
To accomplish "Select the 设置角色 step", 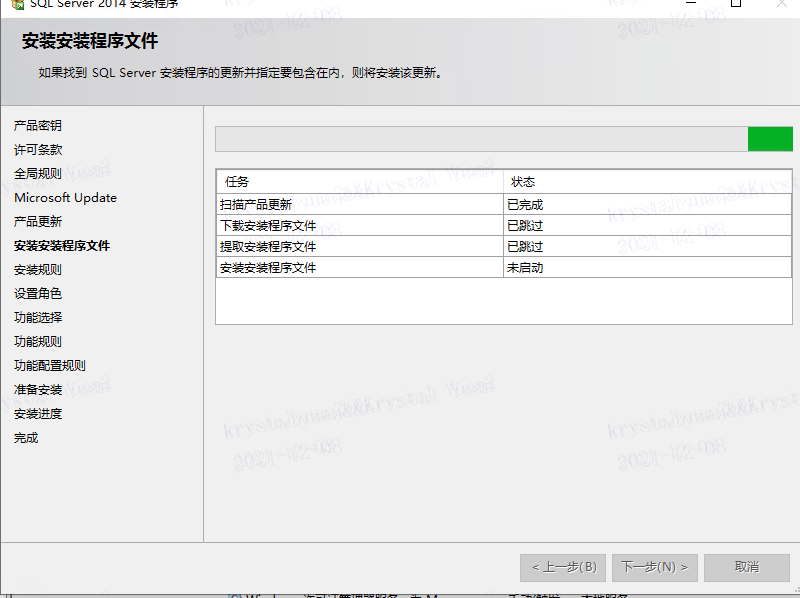I will [x=38, y=293].
